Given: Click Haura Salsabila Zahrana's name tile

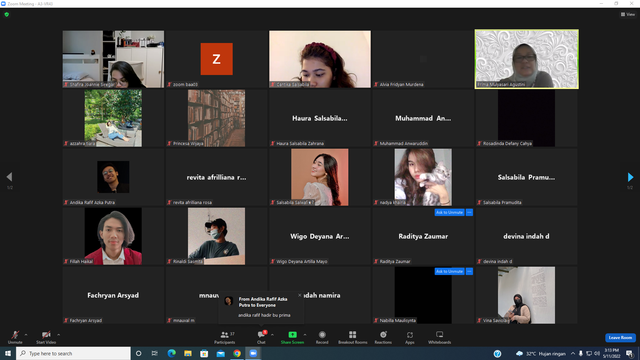Looking at the screenshot, I should 320,118.
